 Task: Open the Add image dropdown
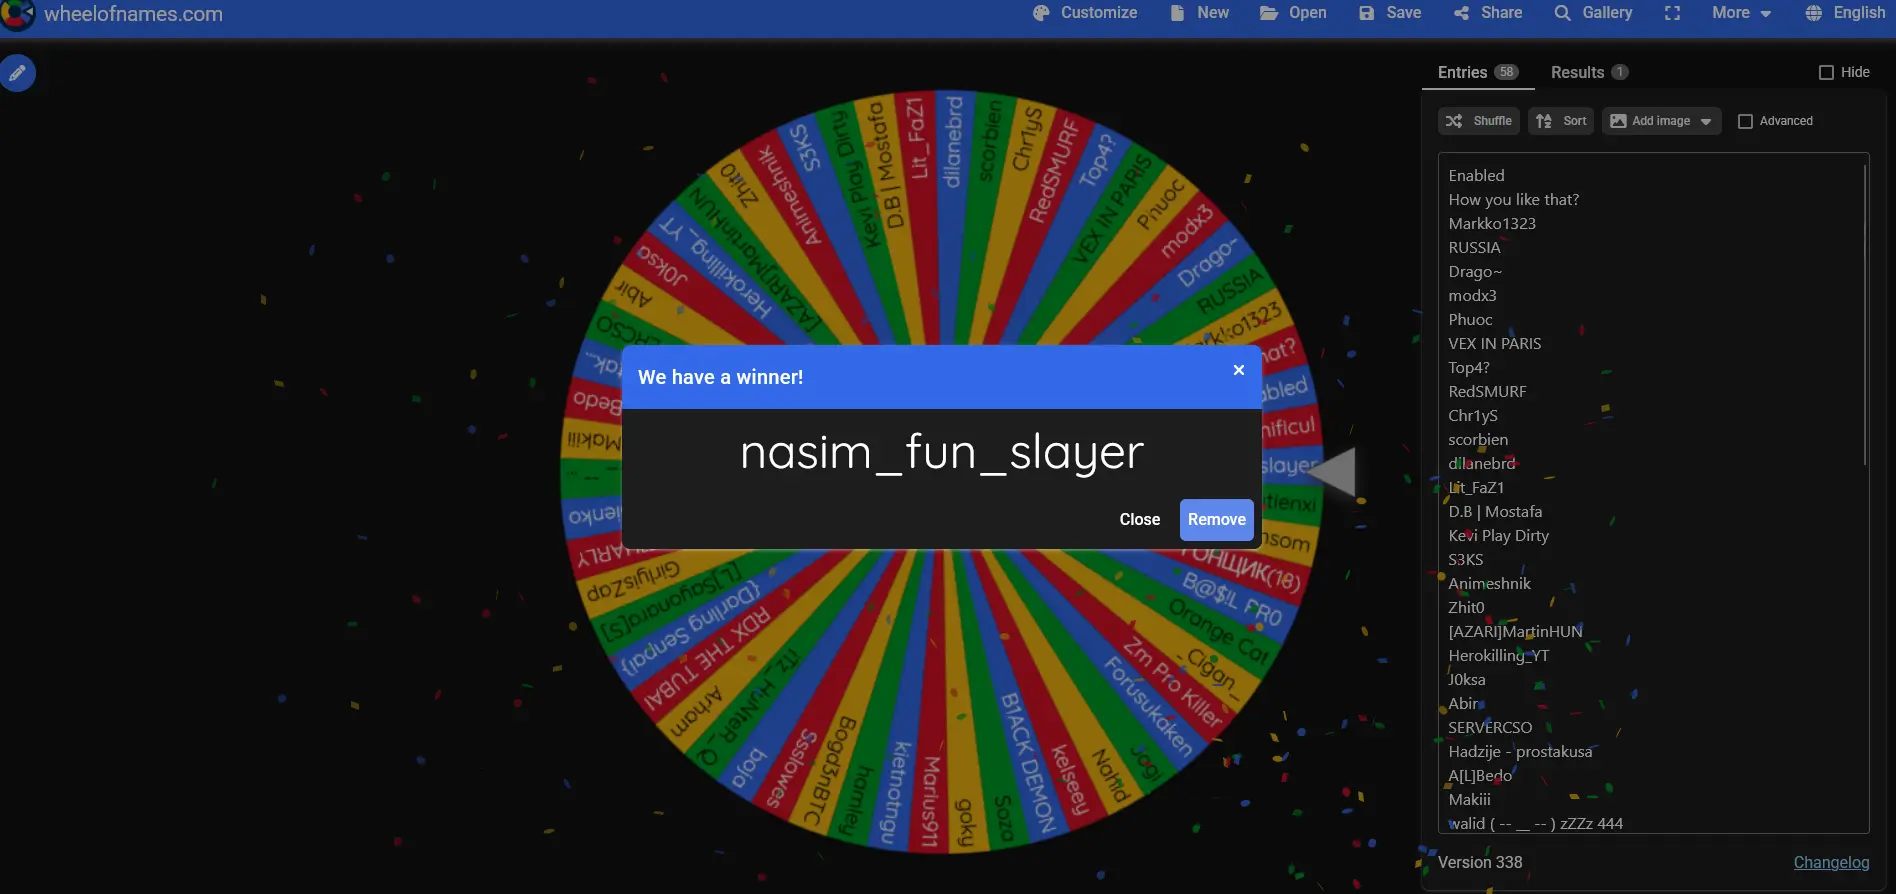click(x=1662, y=121)
